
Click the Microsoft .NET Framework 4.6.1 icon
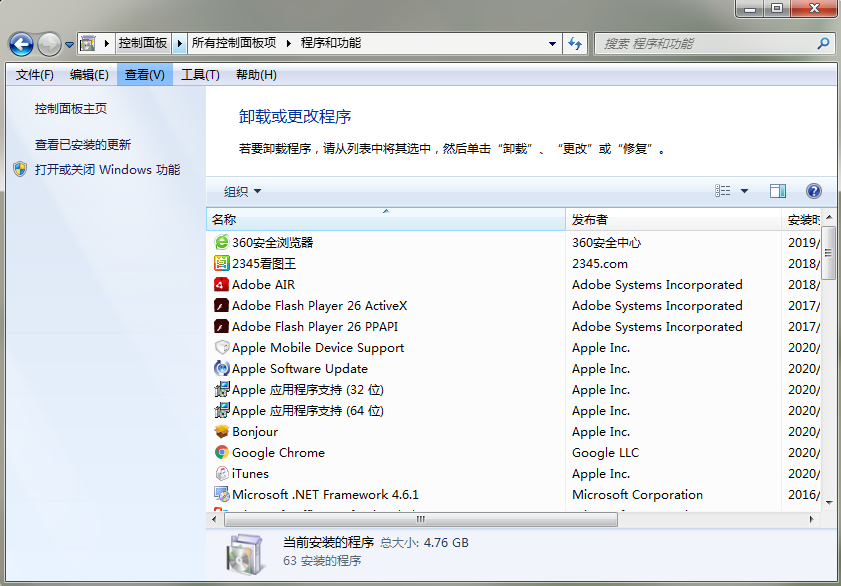[x=222, y=494]
